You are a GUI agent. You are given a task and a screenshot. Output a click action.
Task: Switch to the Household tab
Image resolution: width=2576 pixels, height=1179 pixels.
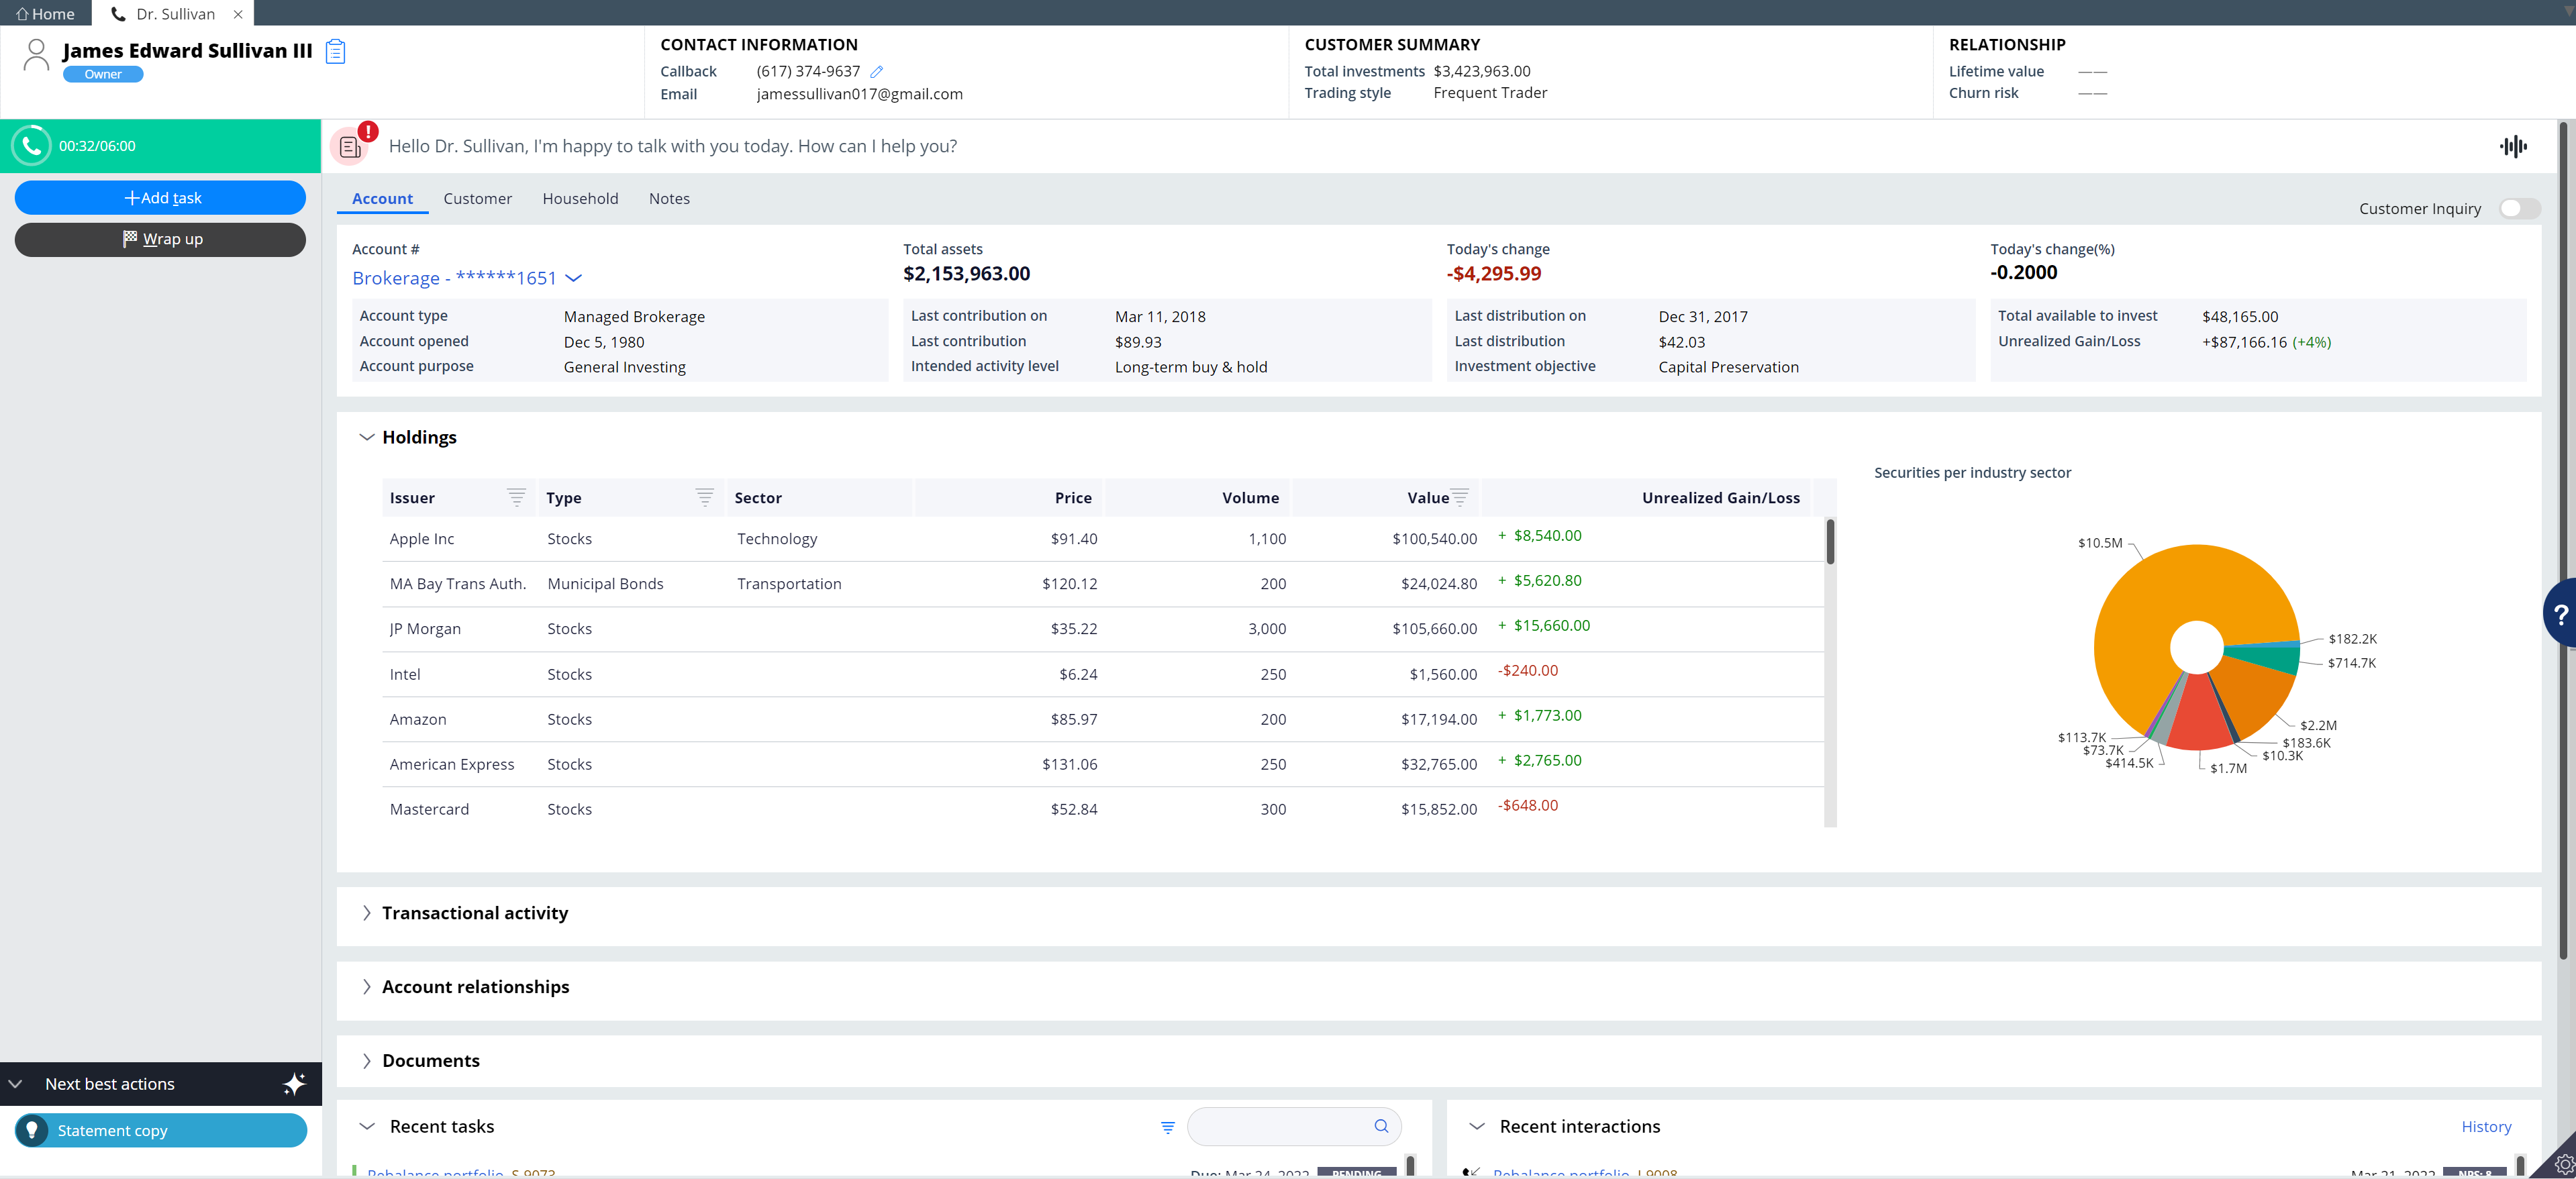click(580, 199)
